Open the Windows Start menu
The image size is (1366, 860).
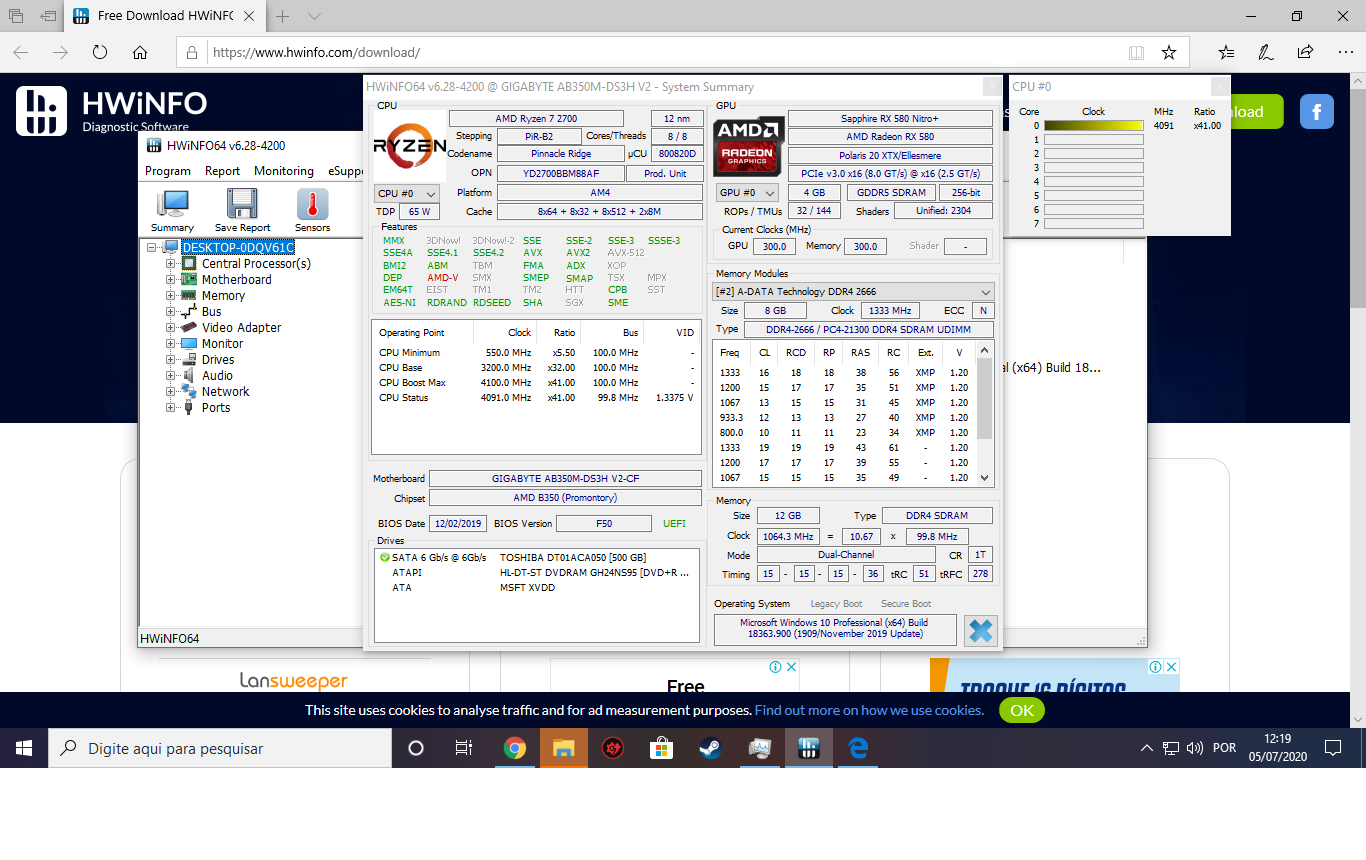pyautogui.click(x=24, y=748)
